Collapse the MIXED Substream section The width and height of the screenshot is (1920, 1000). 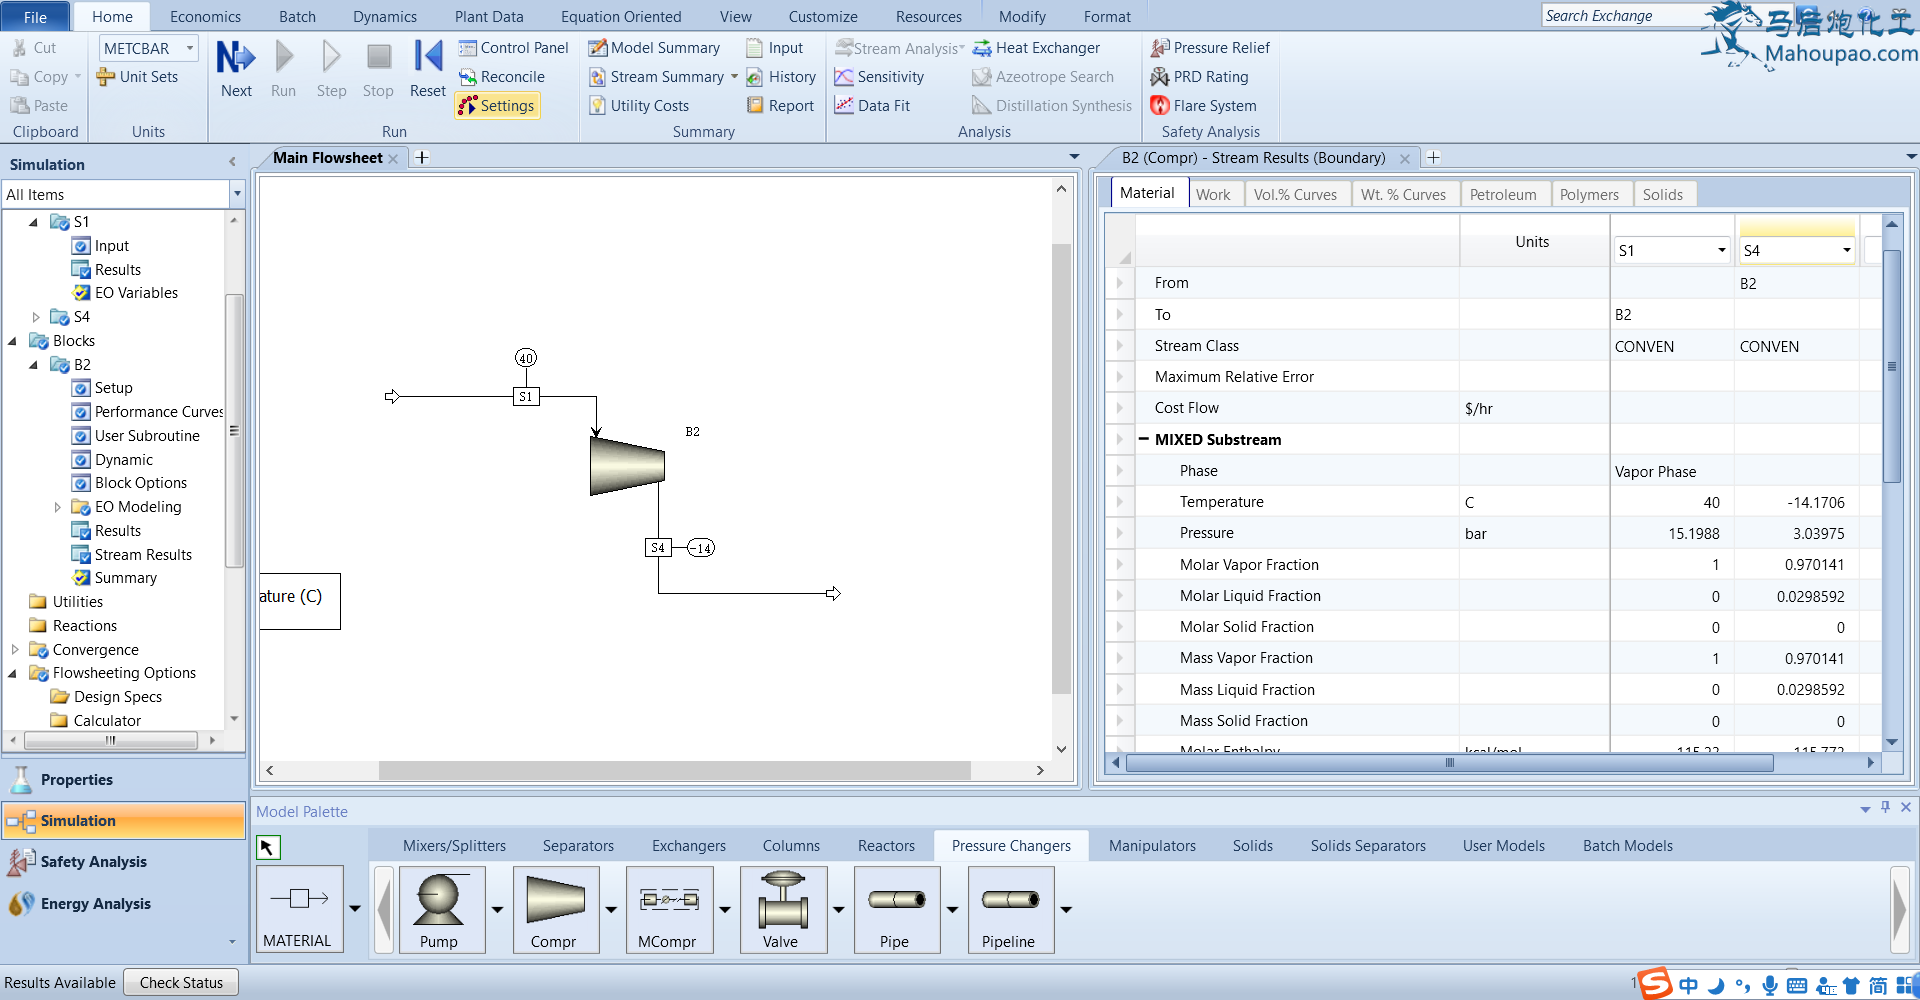point(1144,439)
